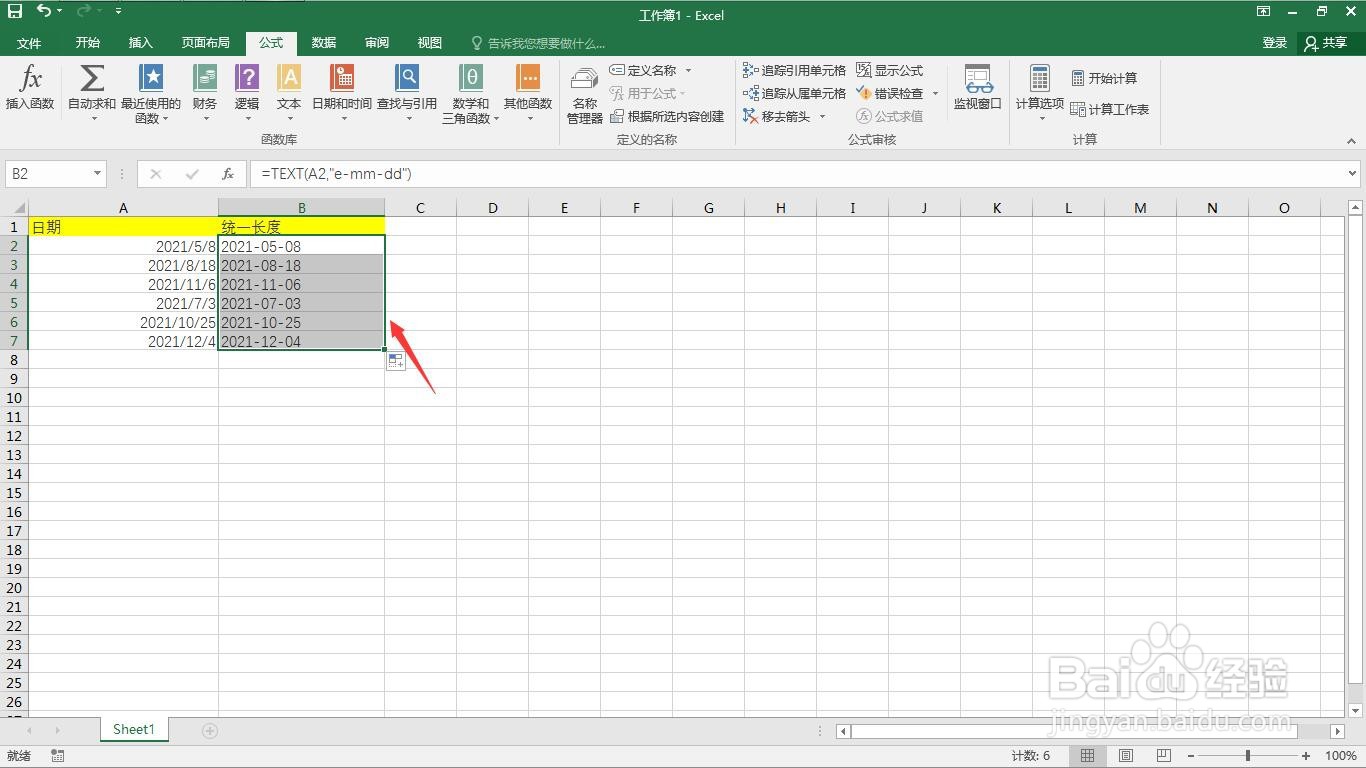This screenshot has width=1366, height=768.
Task: Click Create from Selection
Action: (667, 116)
